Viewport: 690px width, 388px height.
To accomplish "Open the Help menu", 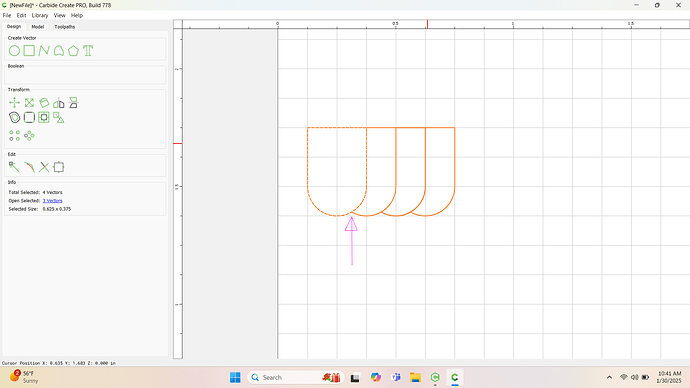I will (x=77, y=15).
